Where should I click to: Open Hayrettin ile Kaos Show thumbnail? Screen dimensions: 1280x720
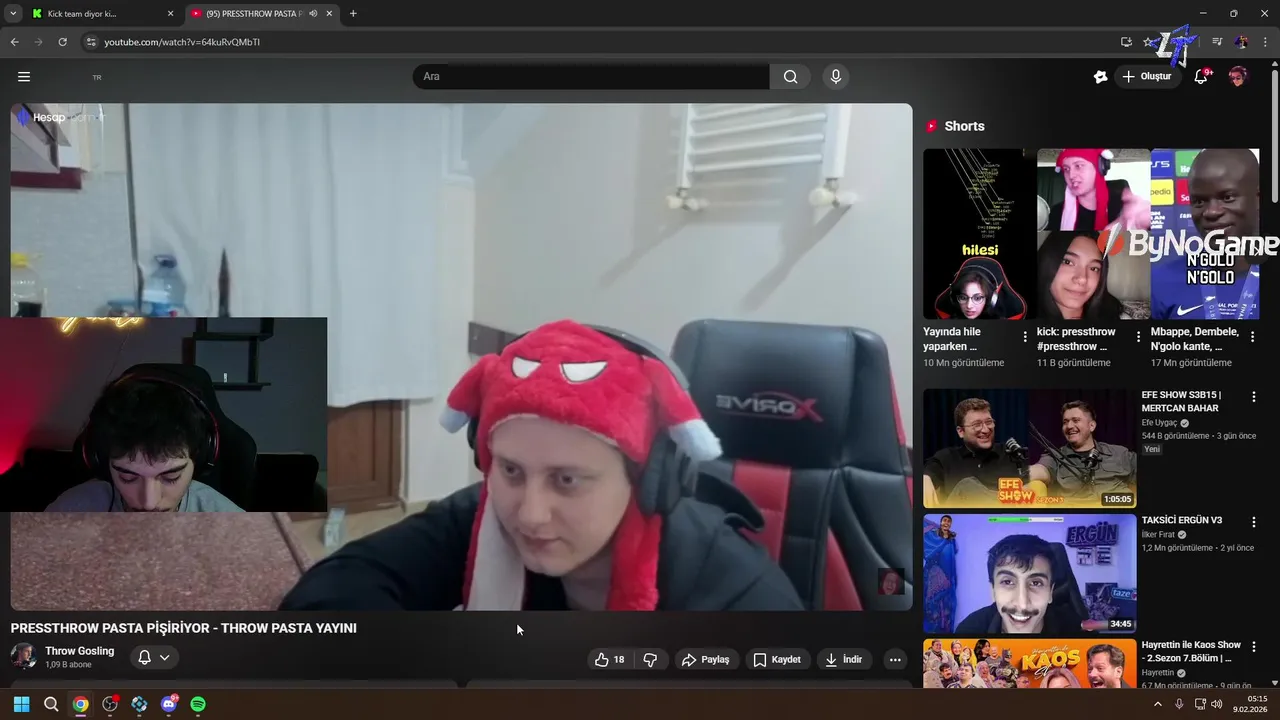[x=1030, y=663]
